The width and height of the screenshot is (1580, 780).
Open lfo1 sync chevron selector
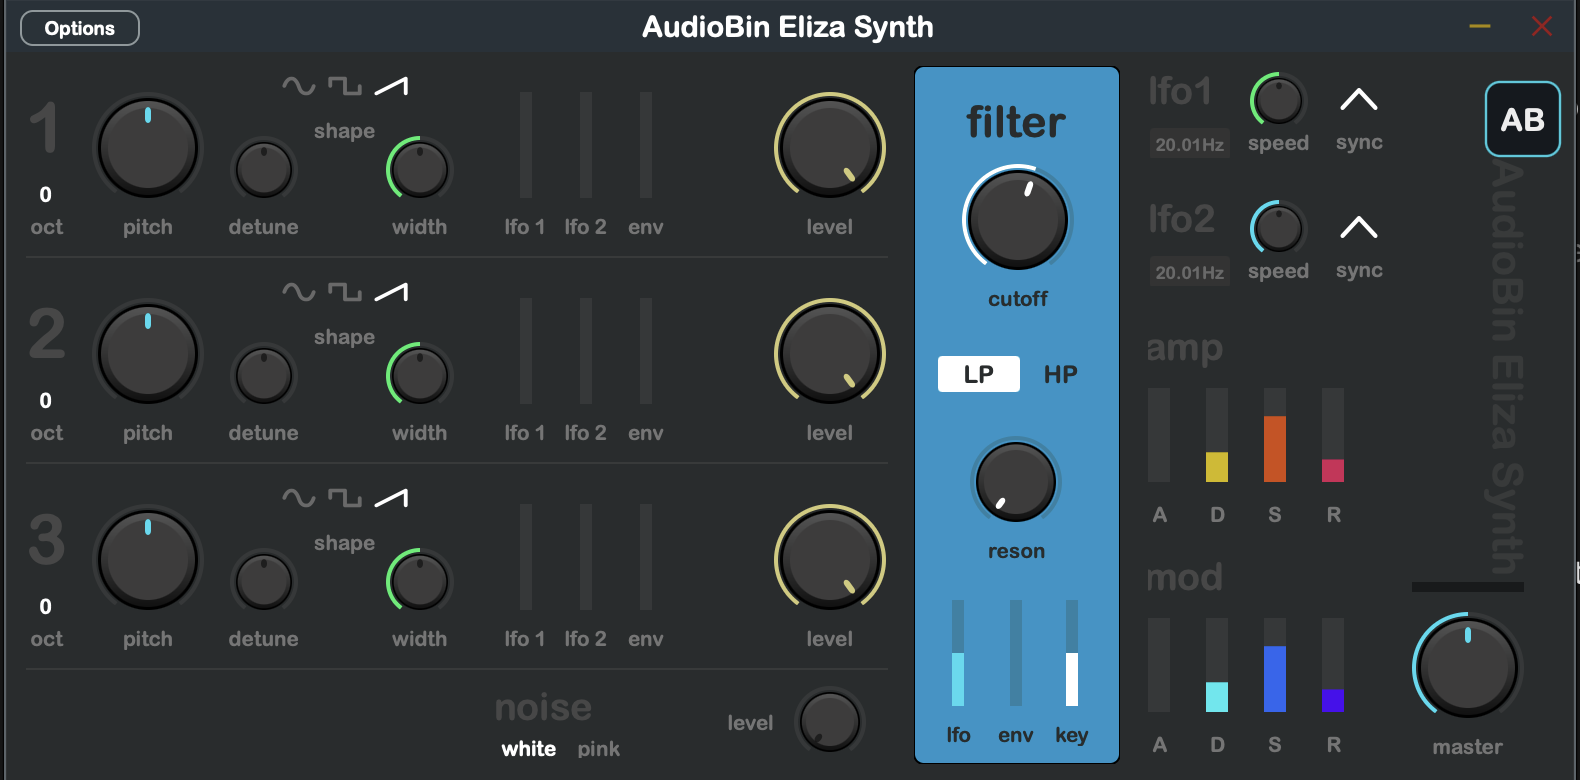tap(1359, 99)
